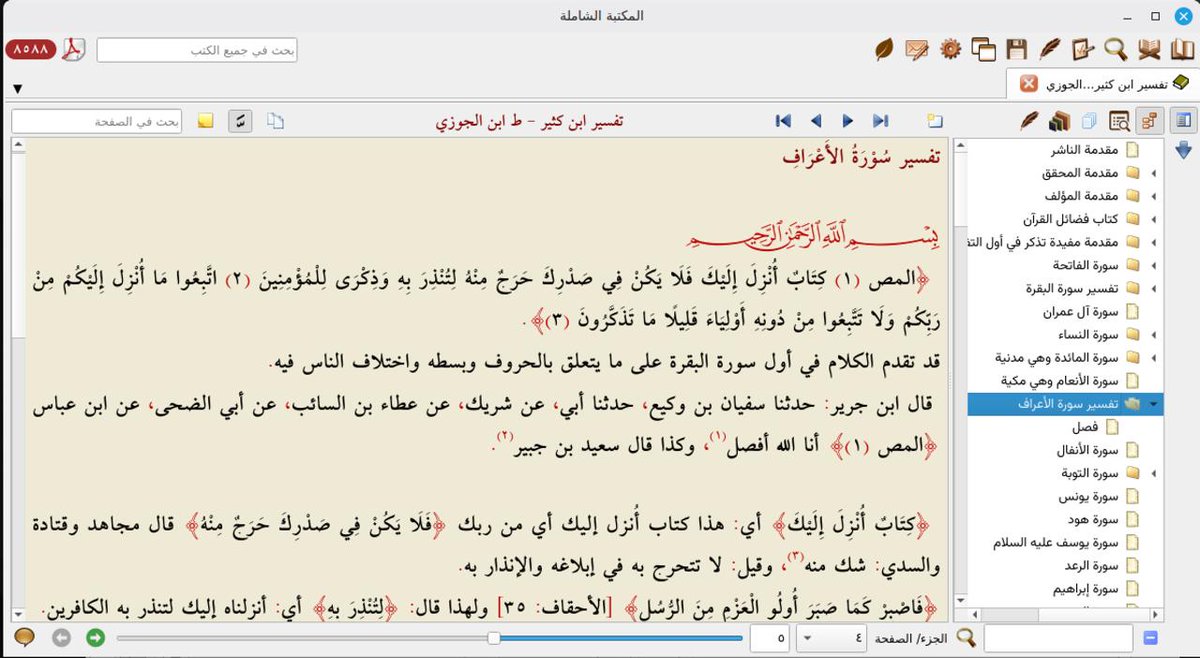This screenshot has height=658, width=1200.
Task: Select 'مقدمة الناشر' in the tree
Action: (1084, 150)
